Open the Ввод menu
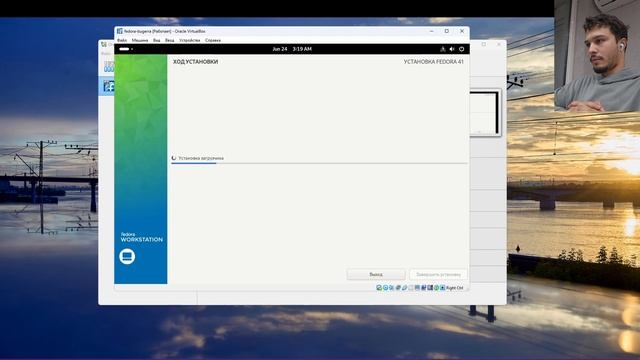This screenshot has width=640, height=360. click(169, 40)
